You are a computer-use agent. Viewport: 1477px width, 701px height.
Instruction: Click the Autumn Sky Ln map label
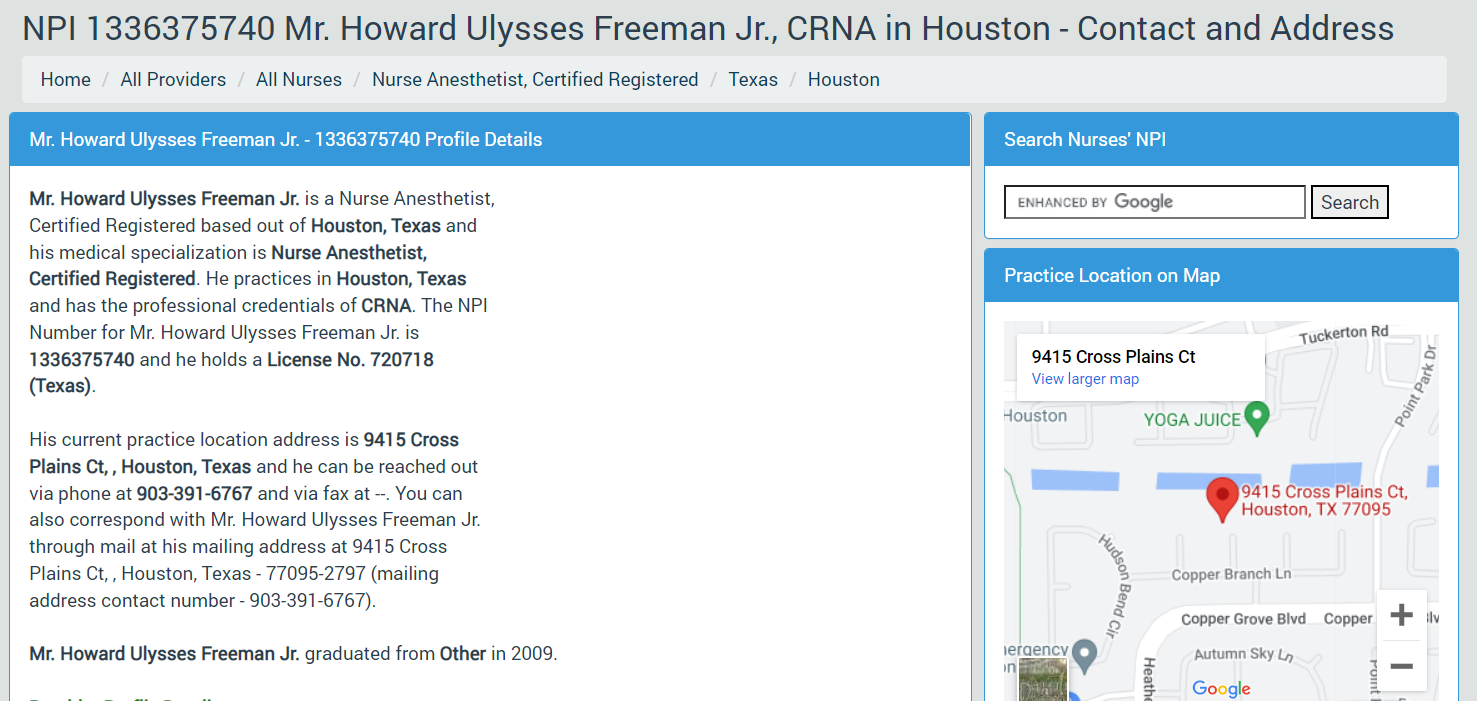click(1244, 655)
